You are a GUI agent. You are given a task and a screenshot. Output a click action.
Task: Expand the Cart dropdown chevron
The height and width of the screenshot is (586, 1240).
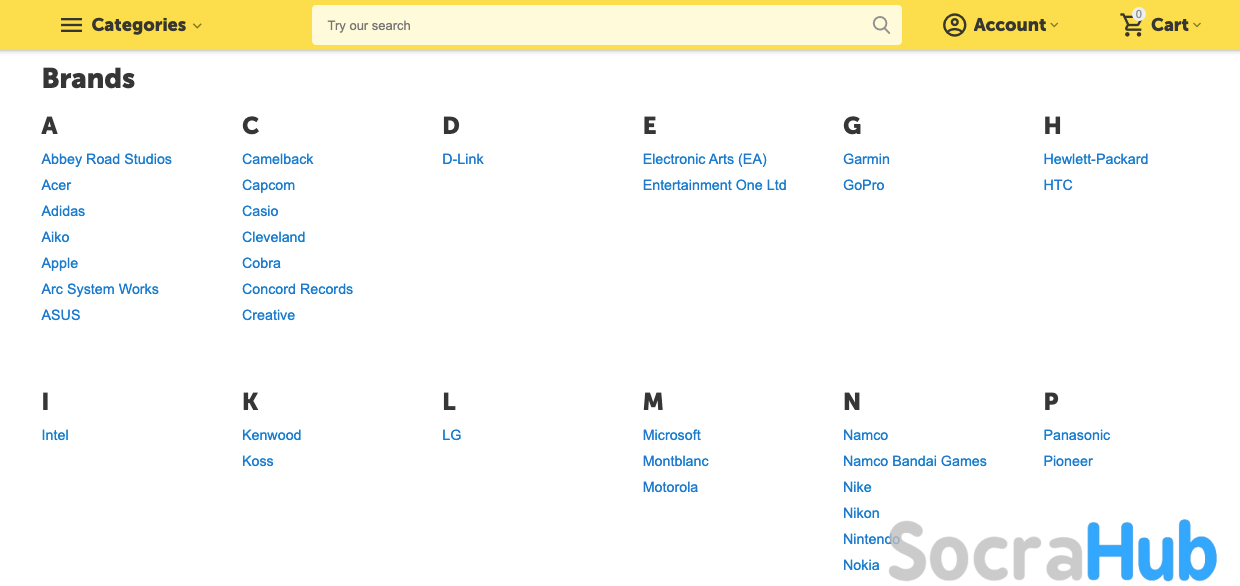tap(1197, 26)
